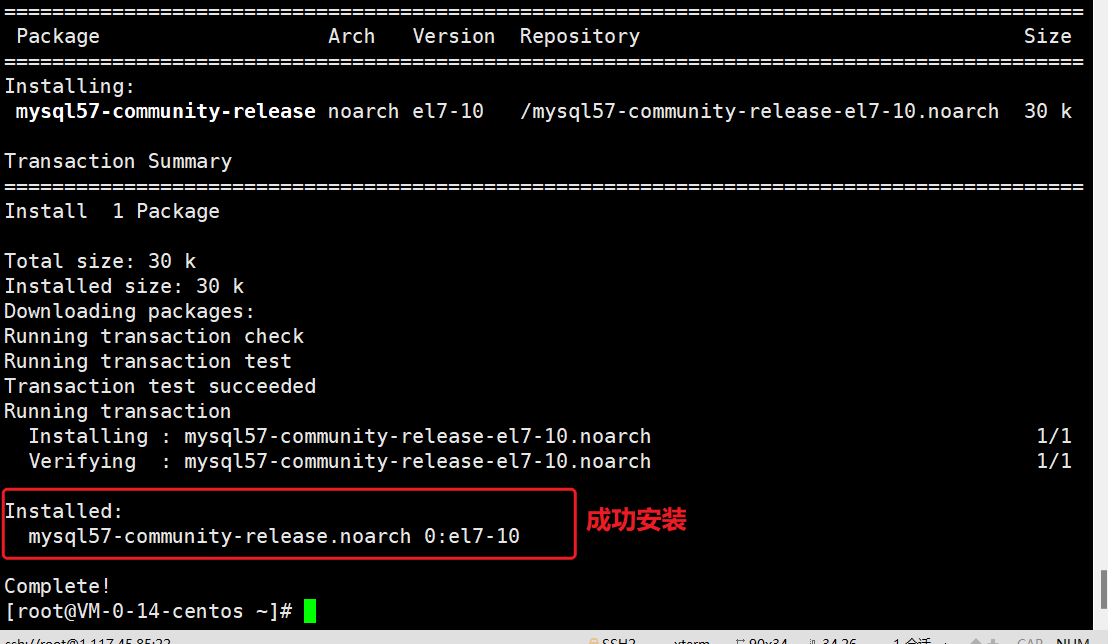The image size is (1108, 644).
Task: Click the 'Transaction Summary' heading
Action: coord(118,161)
